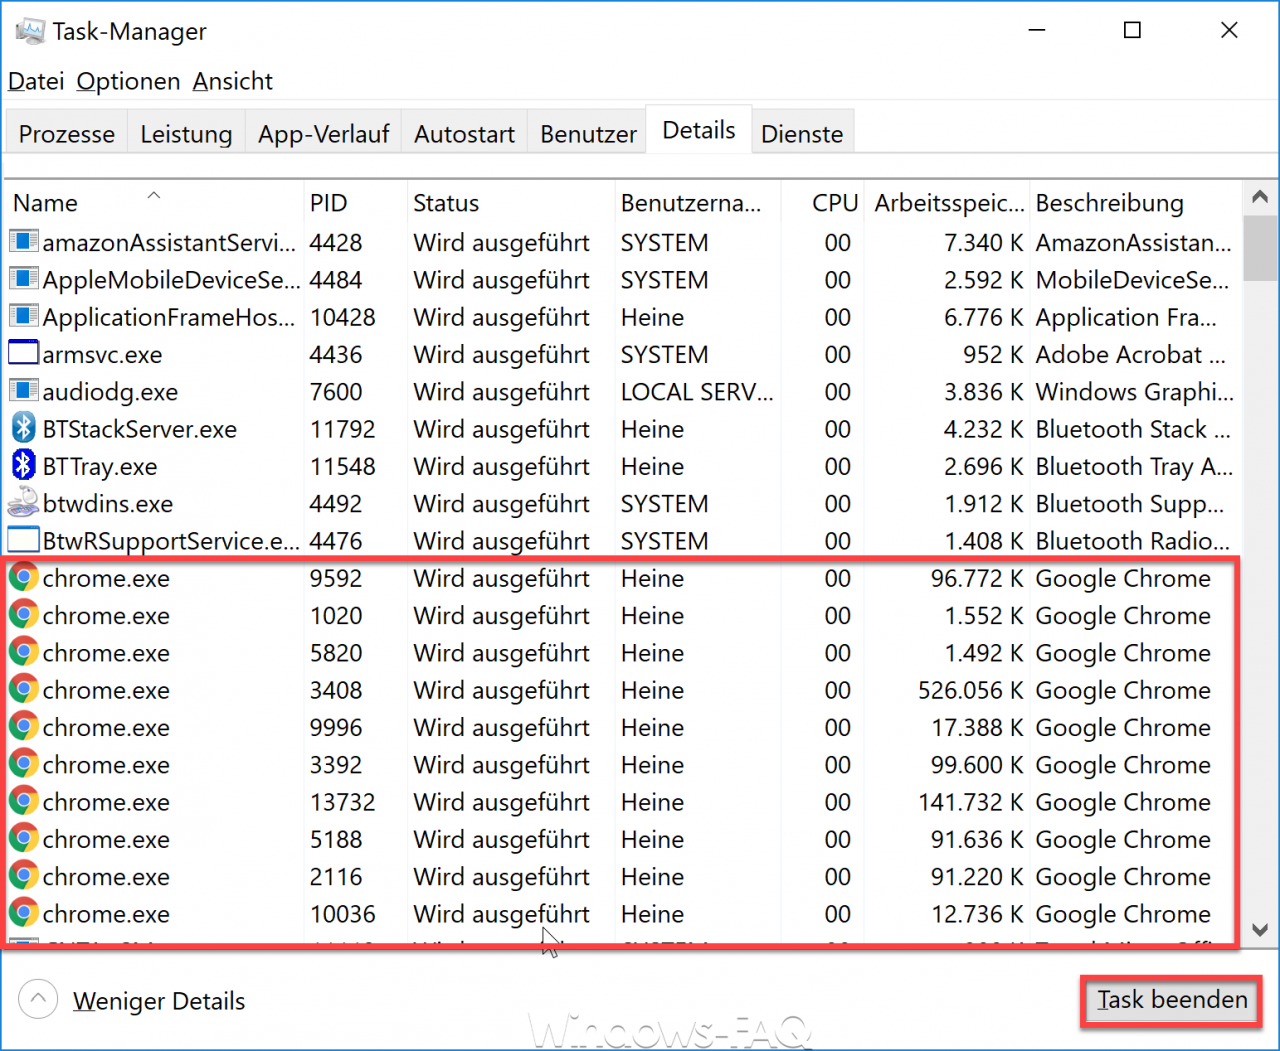Sort by the Benutzername column header

(x=697, y=202)
